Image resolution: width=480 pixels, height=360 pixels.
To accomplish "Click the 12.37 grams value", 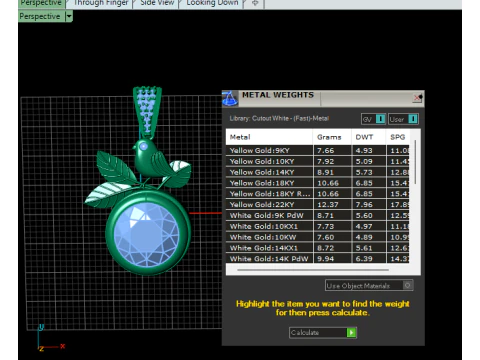I will [327, 205].
